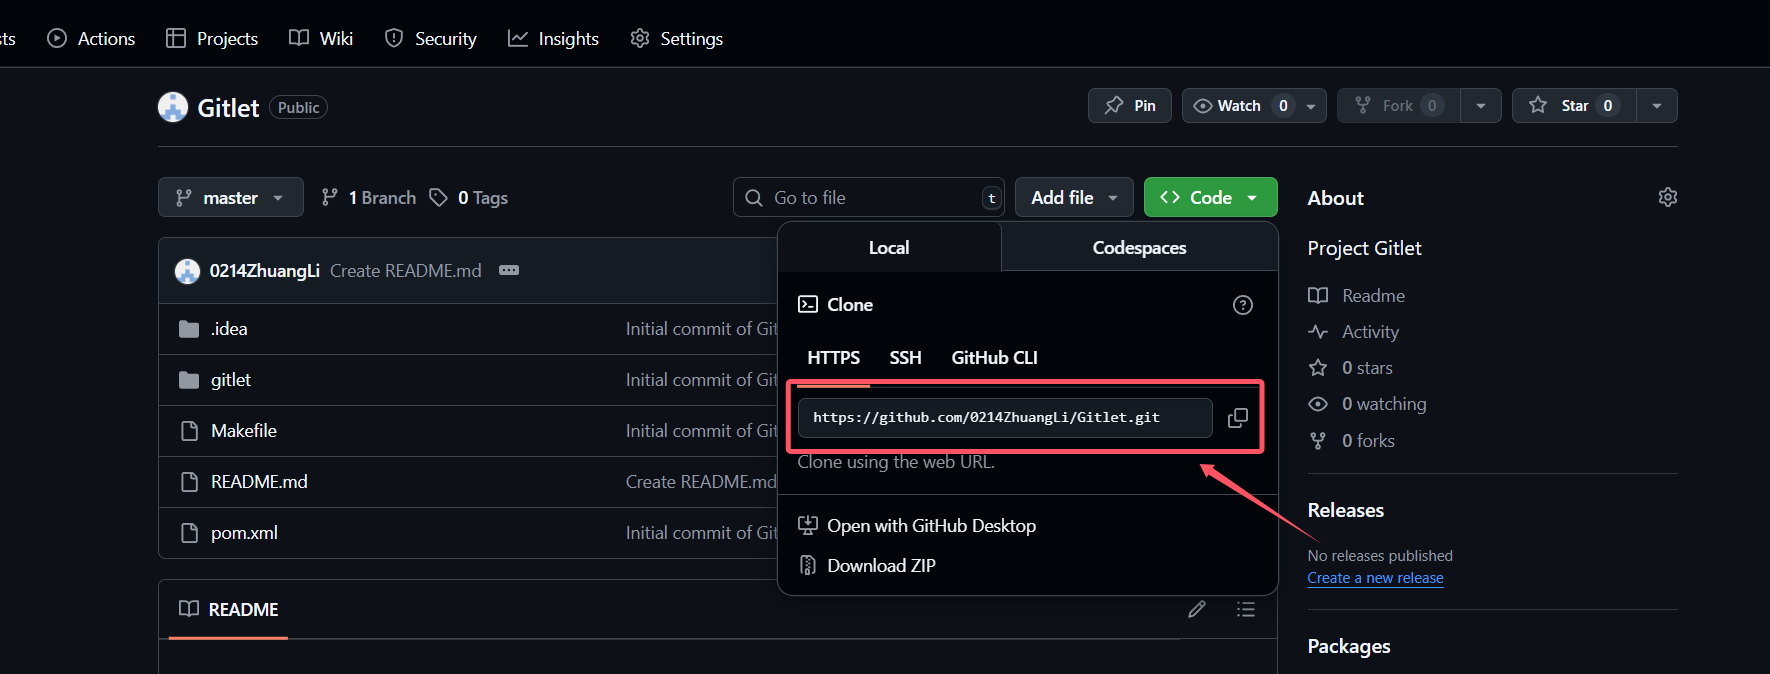Image resolution: width=1770 pixels, height=674 pixels.
Task: Open the About settings gear icon
Action: (1667, 198)
